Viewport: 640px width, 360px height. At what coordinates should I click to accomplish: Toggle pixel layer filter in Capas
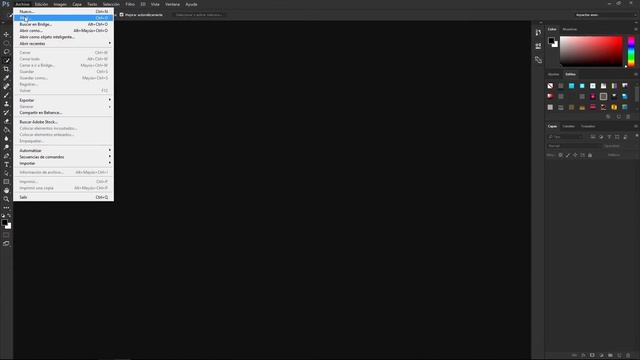coord(593,137)
